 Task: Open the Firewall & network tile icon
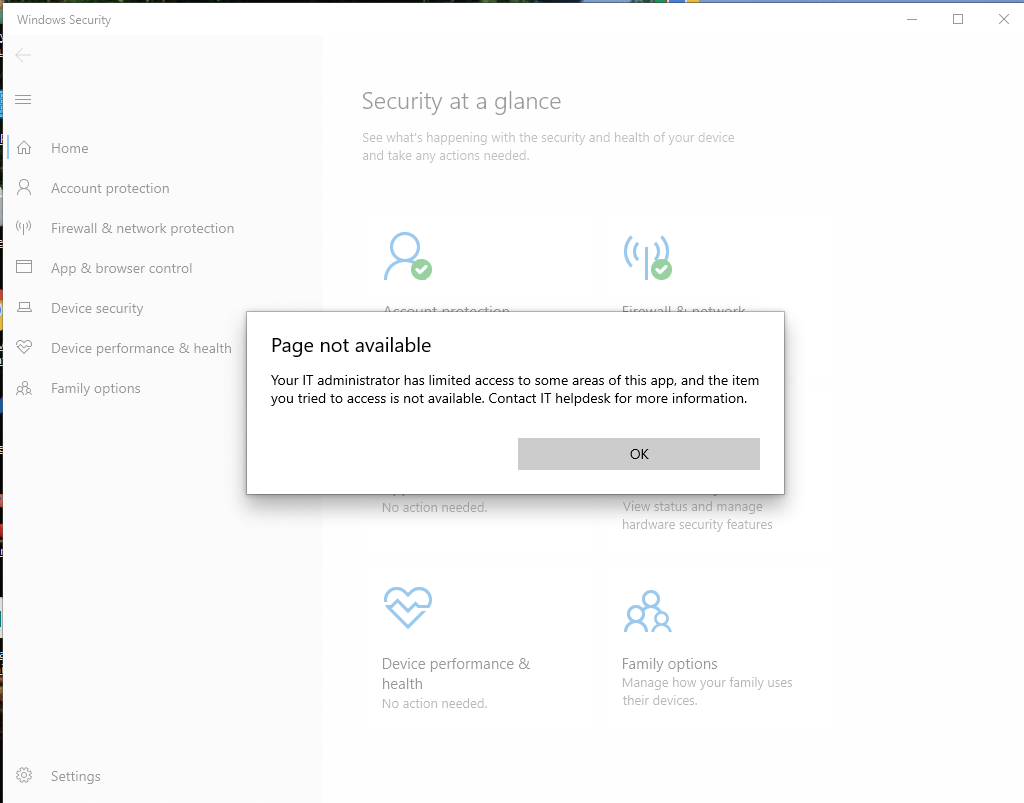pyautogui.click(x=647, y=256)
